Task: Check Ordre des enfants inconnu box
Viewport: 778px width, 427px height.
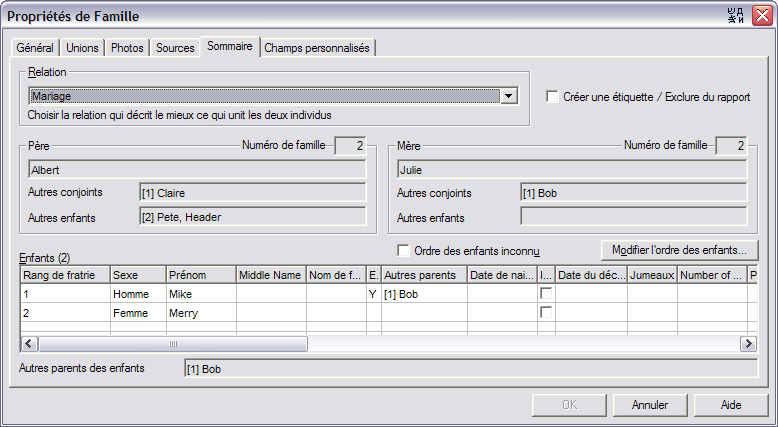Action: (x=403, y=250)
